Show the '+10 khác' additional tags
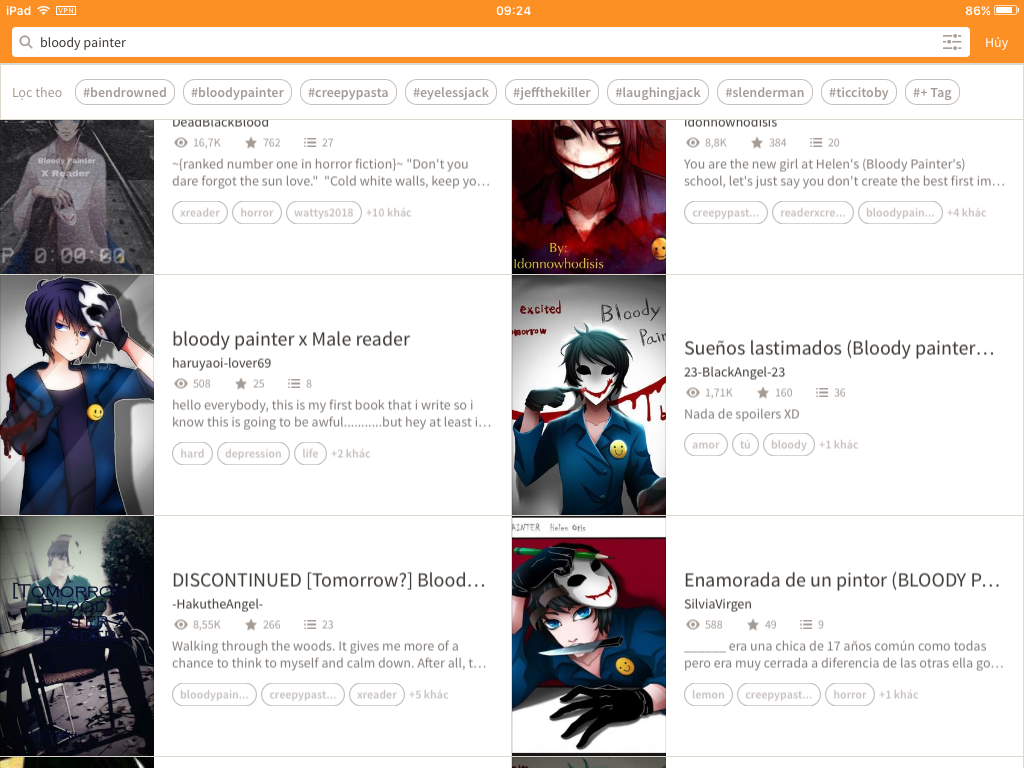1024x768 pixels. (x=389, y=212)
